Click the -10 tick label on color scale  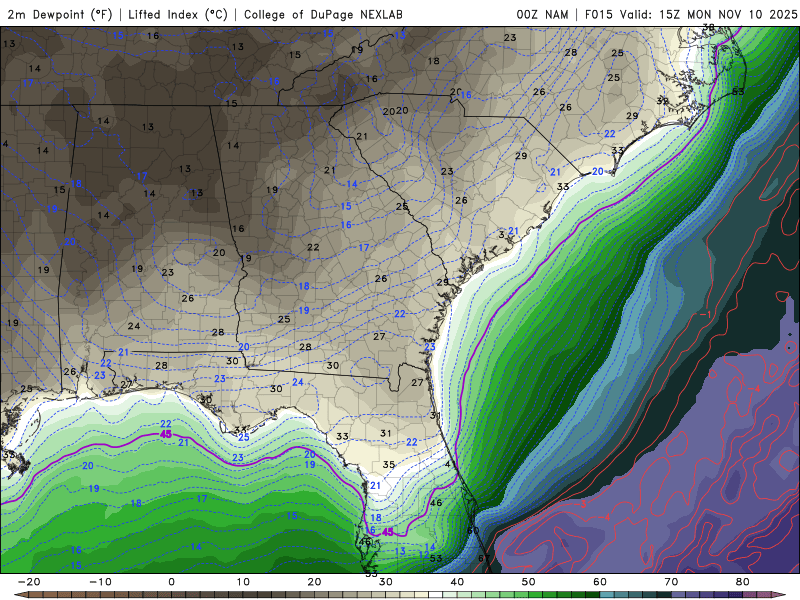[x=100, y=582]
